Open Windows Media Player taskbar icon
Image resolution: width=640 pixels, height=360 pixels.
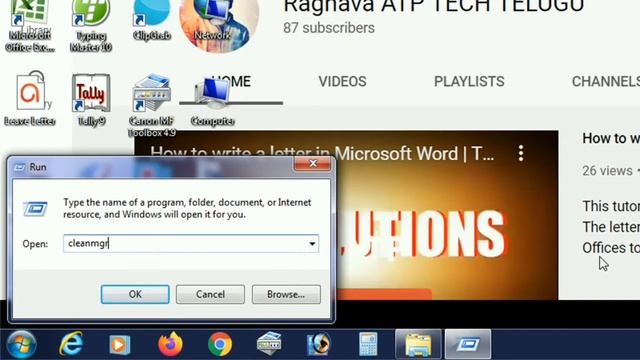[120, 345]
